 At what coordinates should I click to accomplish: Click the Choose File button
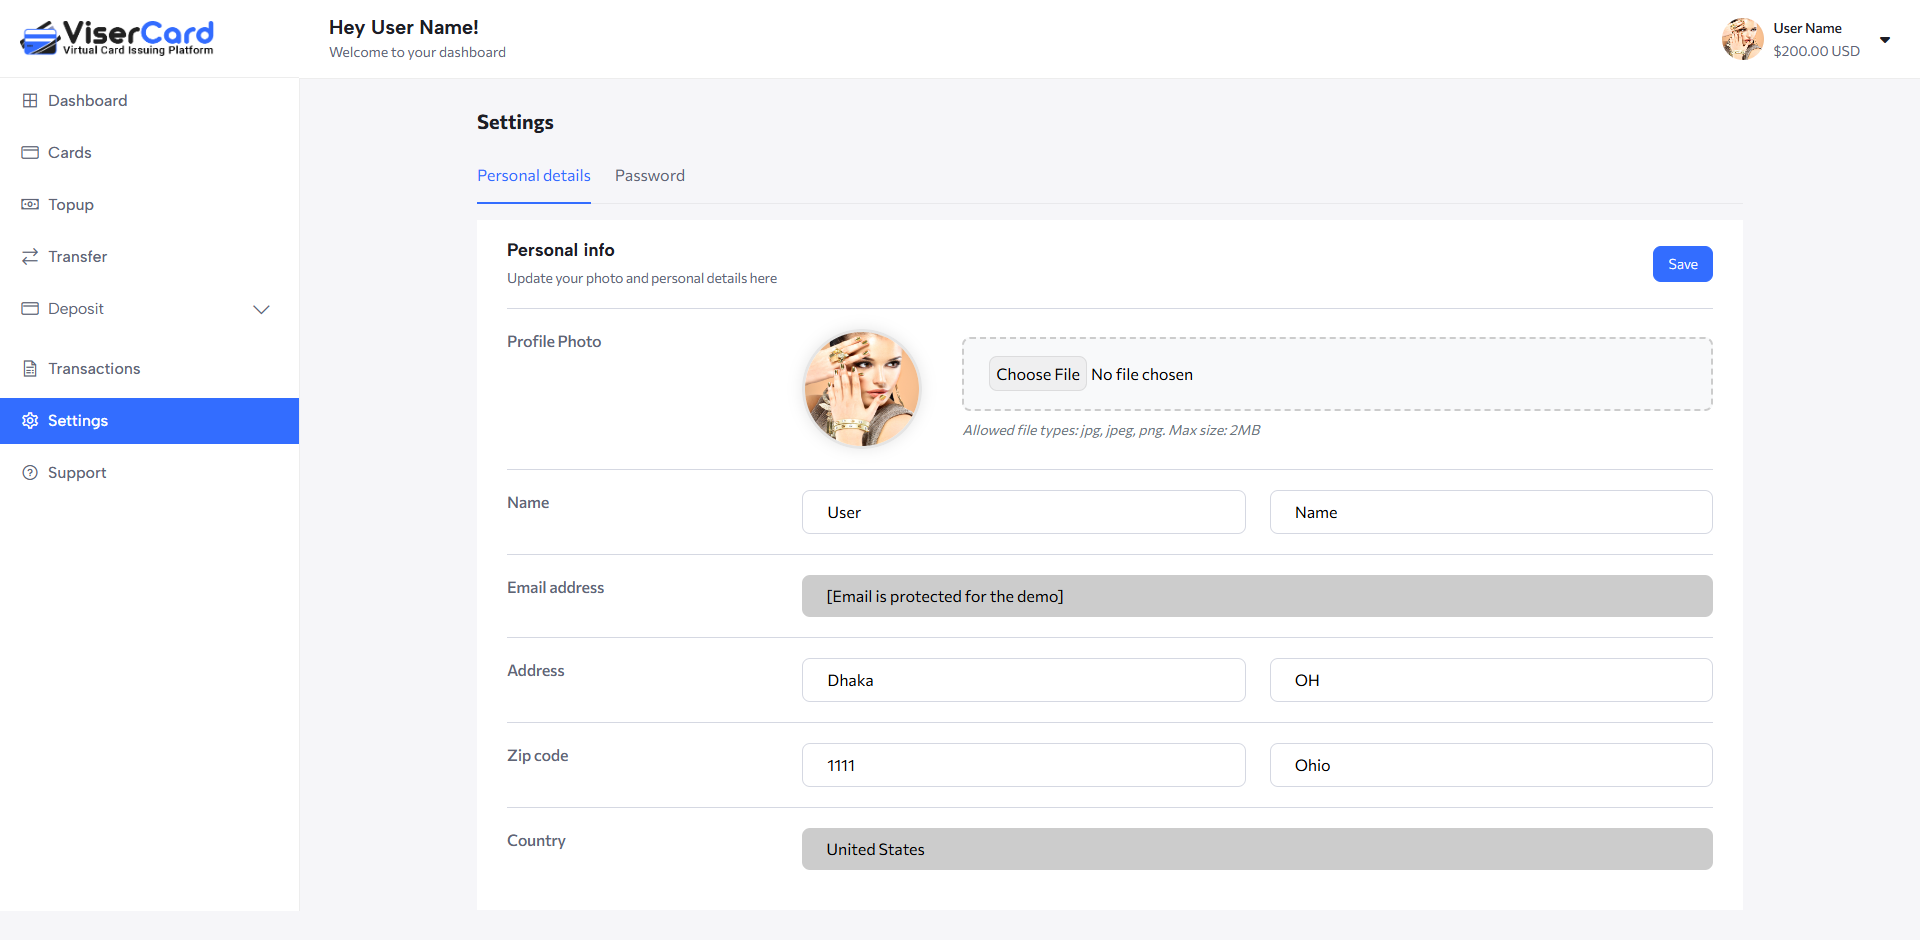click(1037, 374)
